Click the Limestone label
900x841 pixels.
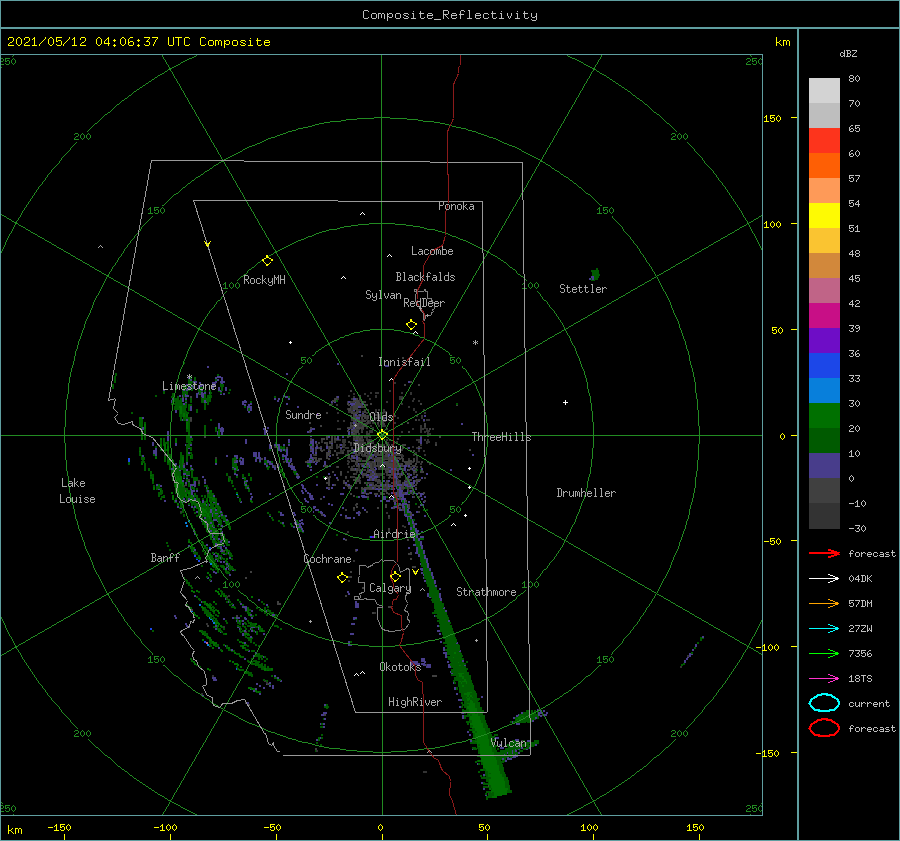[189, 386]
